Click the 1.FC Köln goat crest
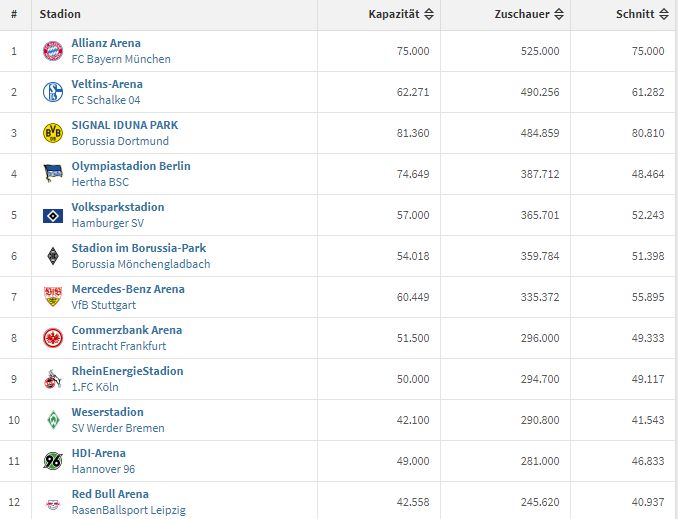This screenshot has width=678, height=519. (53, 379)
